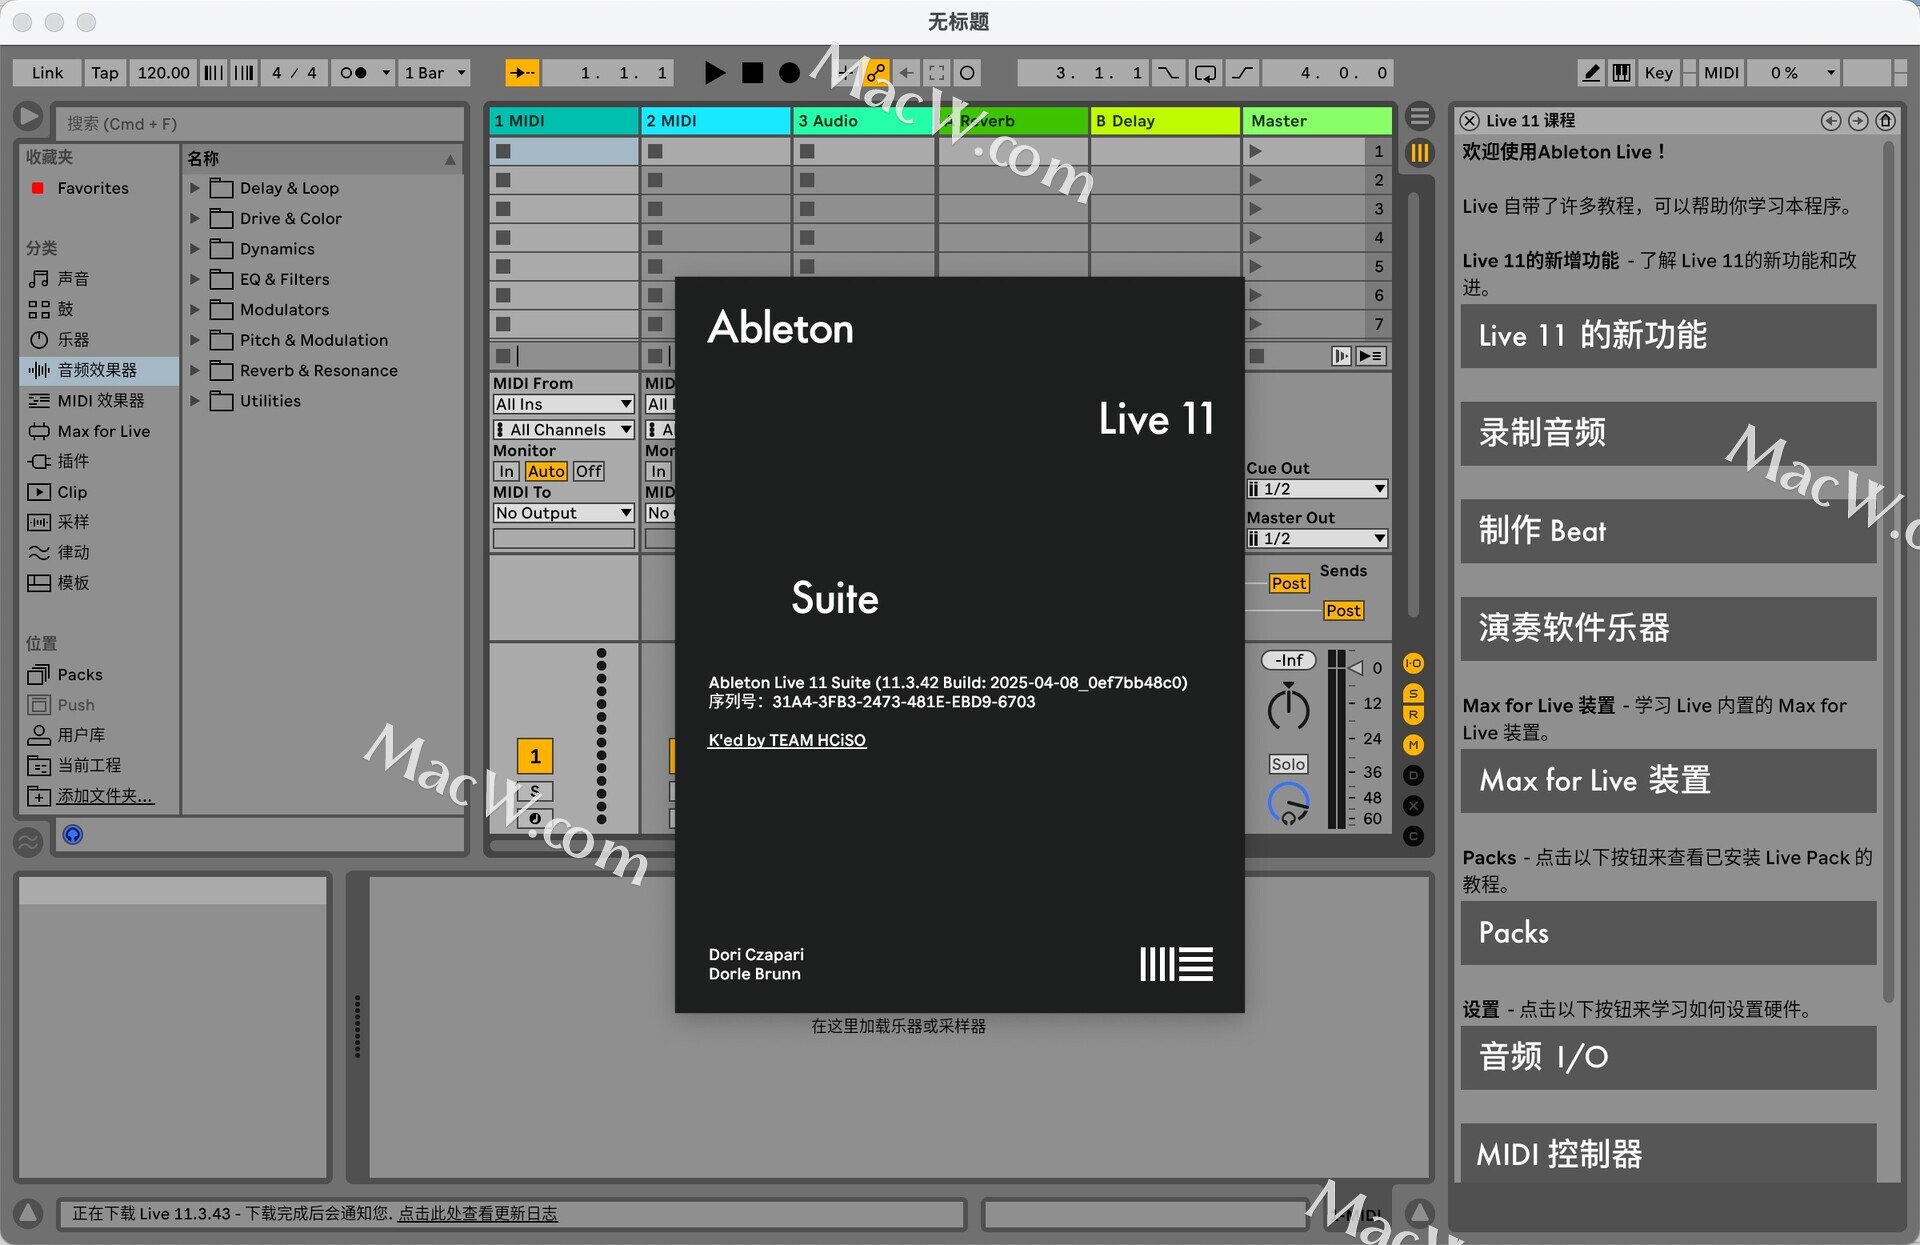The image size is (1920, 1245).
Task: Select Monitor Off on track 1
Action: (588, 471)
